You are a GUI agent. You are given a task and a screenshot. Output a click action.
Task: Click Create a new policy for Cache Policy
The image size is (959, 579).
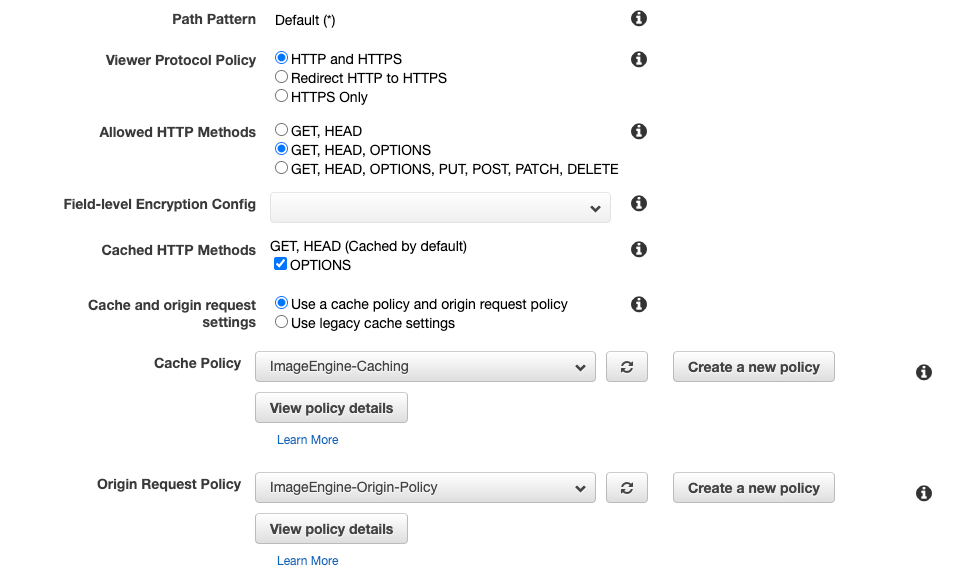coord(753,367)
